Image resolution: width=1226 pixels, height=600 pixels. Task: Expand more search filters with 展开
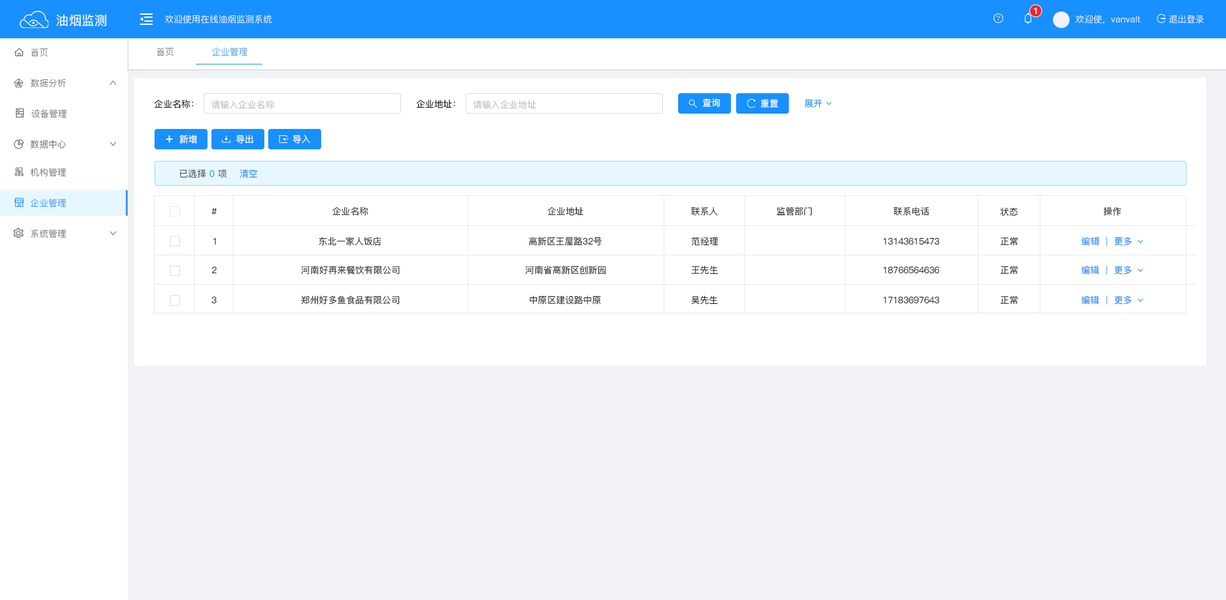coord(818,103)
